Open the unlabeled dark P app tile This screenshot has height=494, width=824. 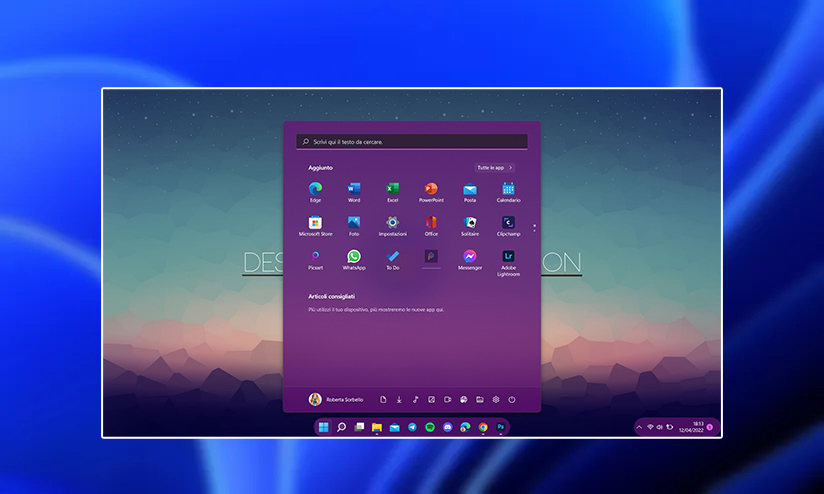(x=431, y=256)
